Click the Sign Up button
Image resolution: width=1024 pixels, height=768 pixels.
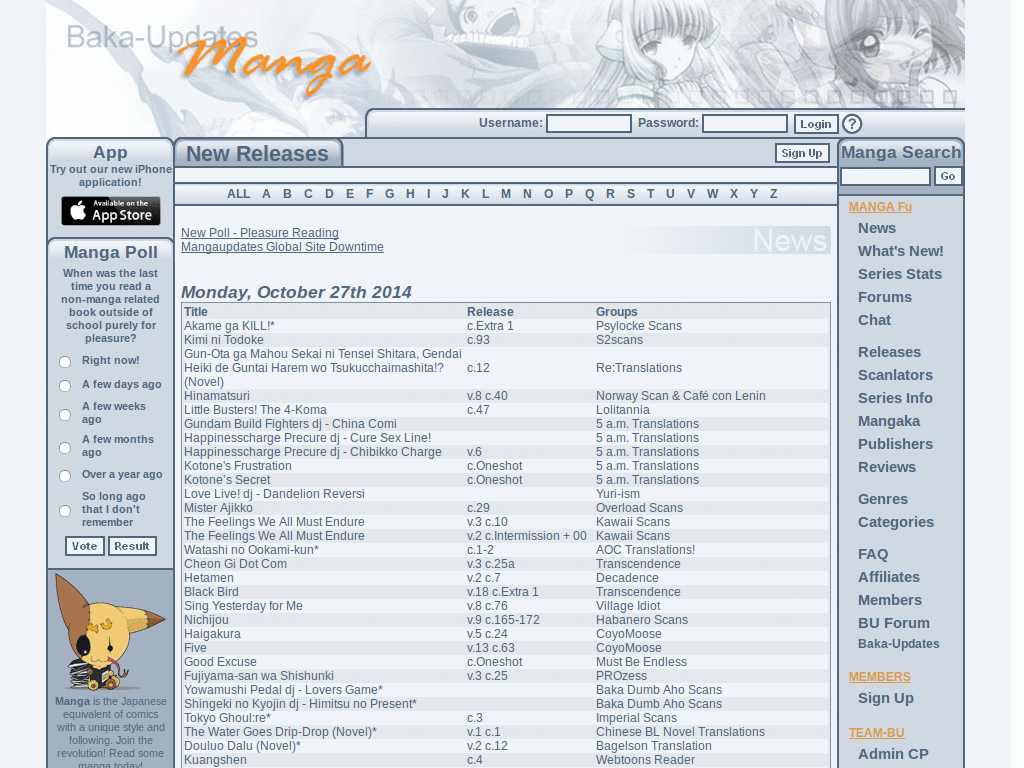(x=801, y=153)
